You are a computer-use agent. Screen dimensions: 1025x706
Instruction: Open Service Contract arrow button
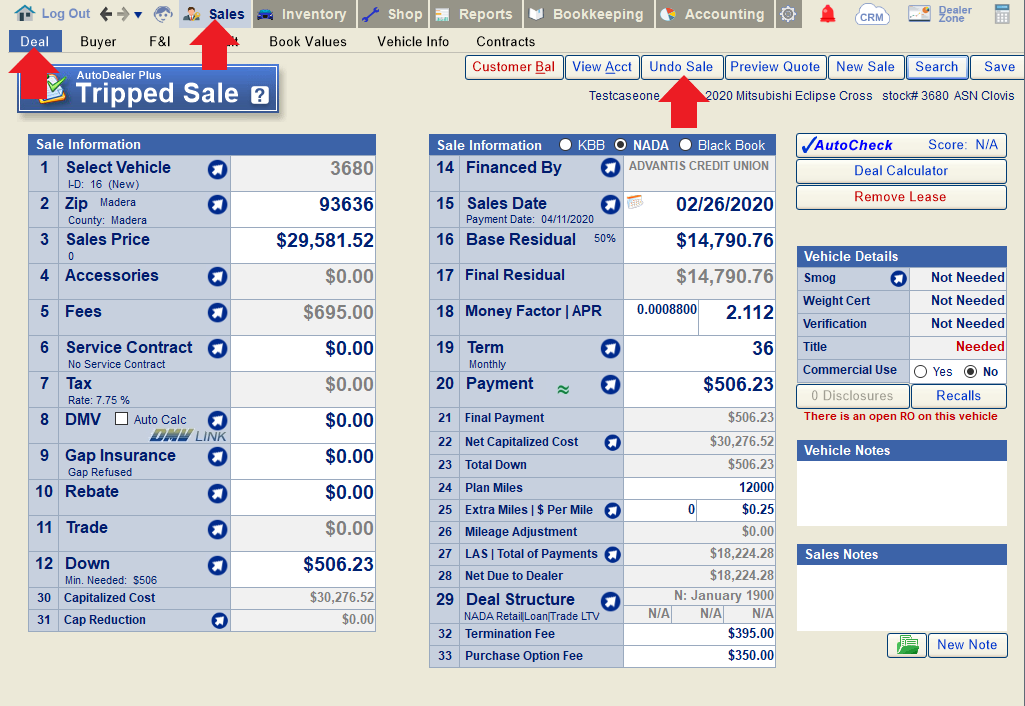coord(217,349)
